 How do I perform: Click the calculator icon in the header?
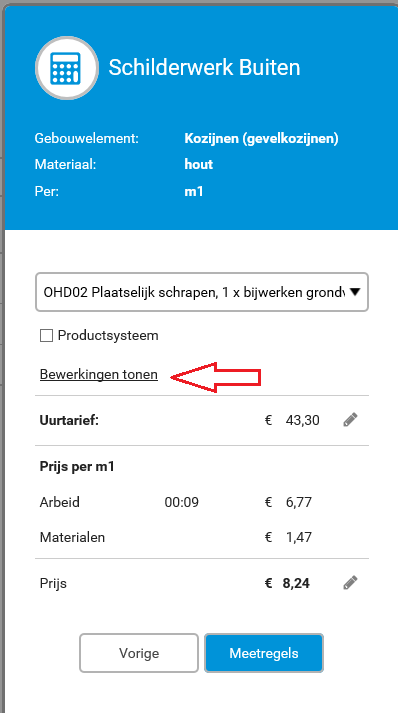(67, 67)
